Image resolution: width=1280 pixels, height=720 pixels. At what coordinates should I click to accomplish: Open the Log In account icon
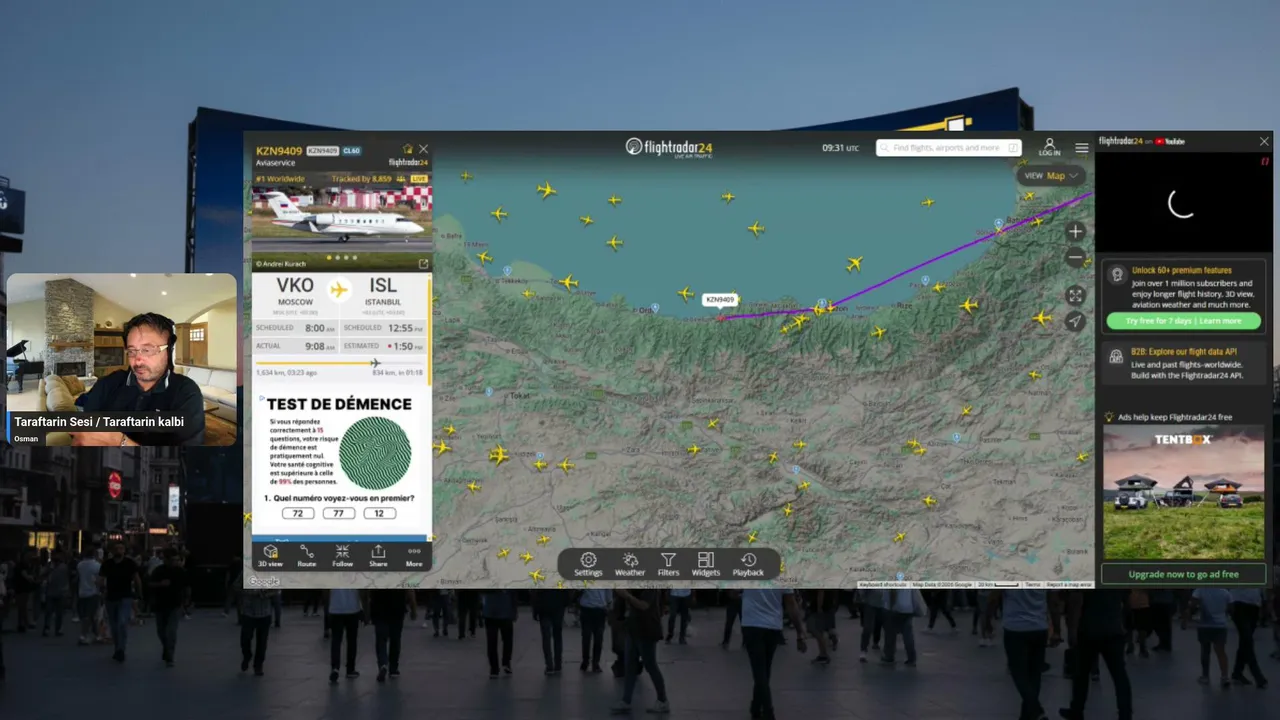(1049, 147)
